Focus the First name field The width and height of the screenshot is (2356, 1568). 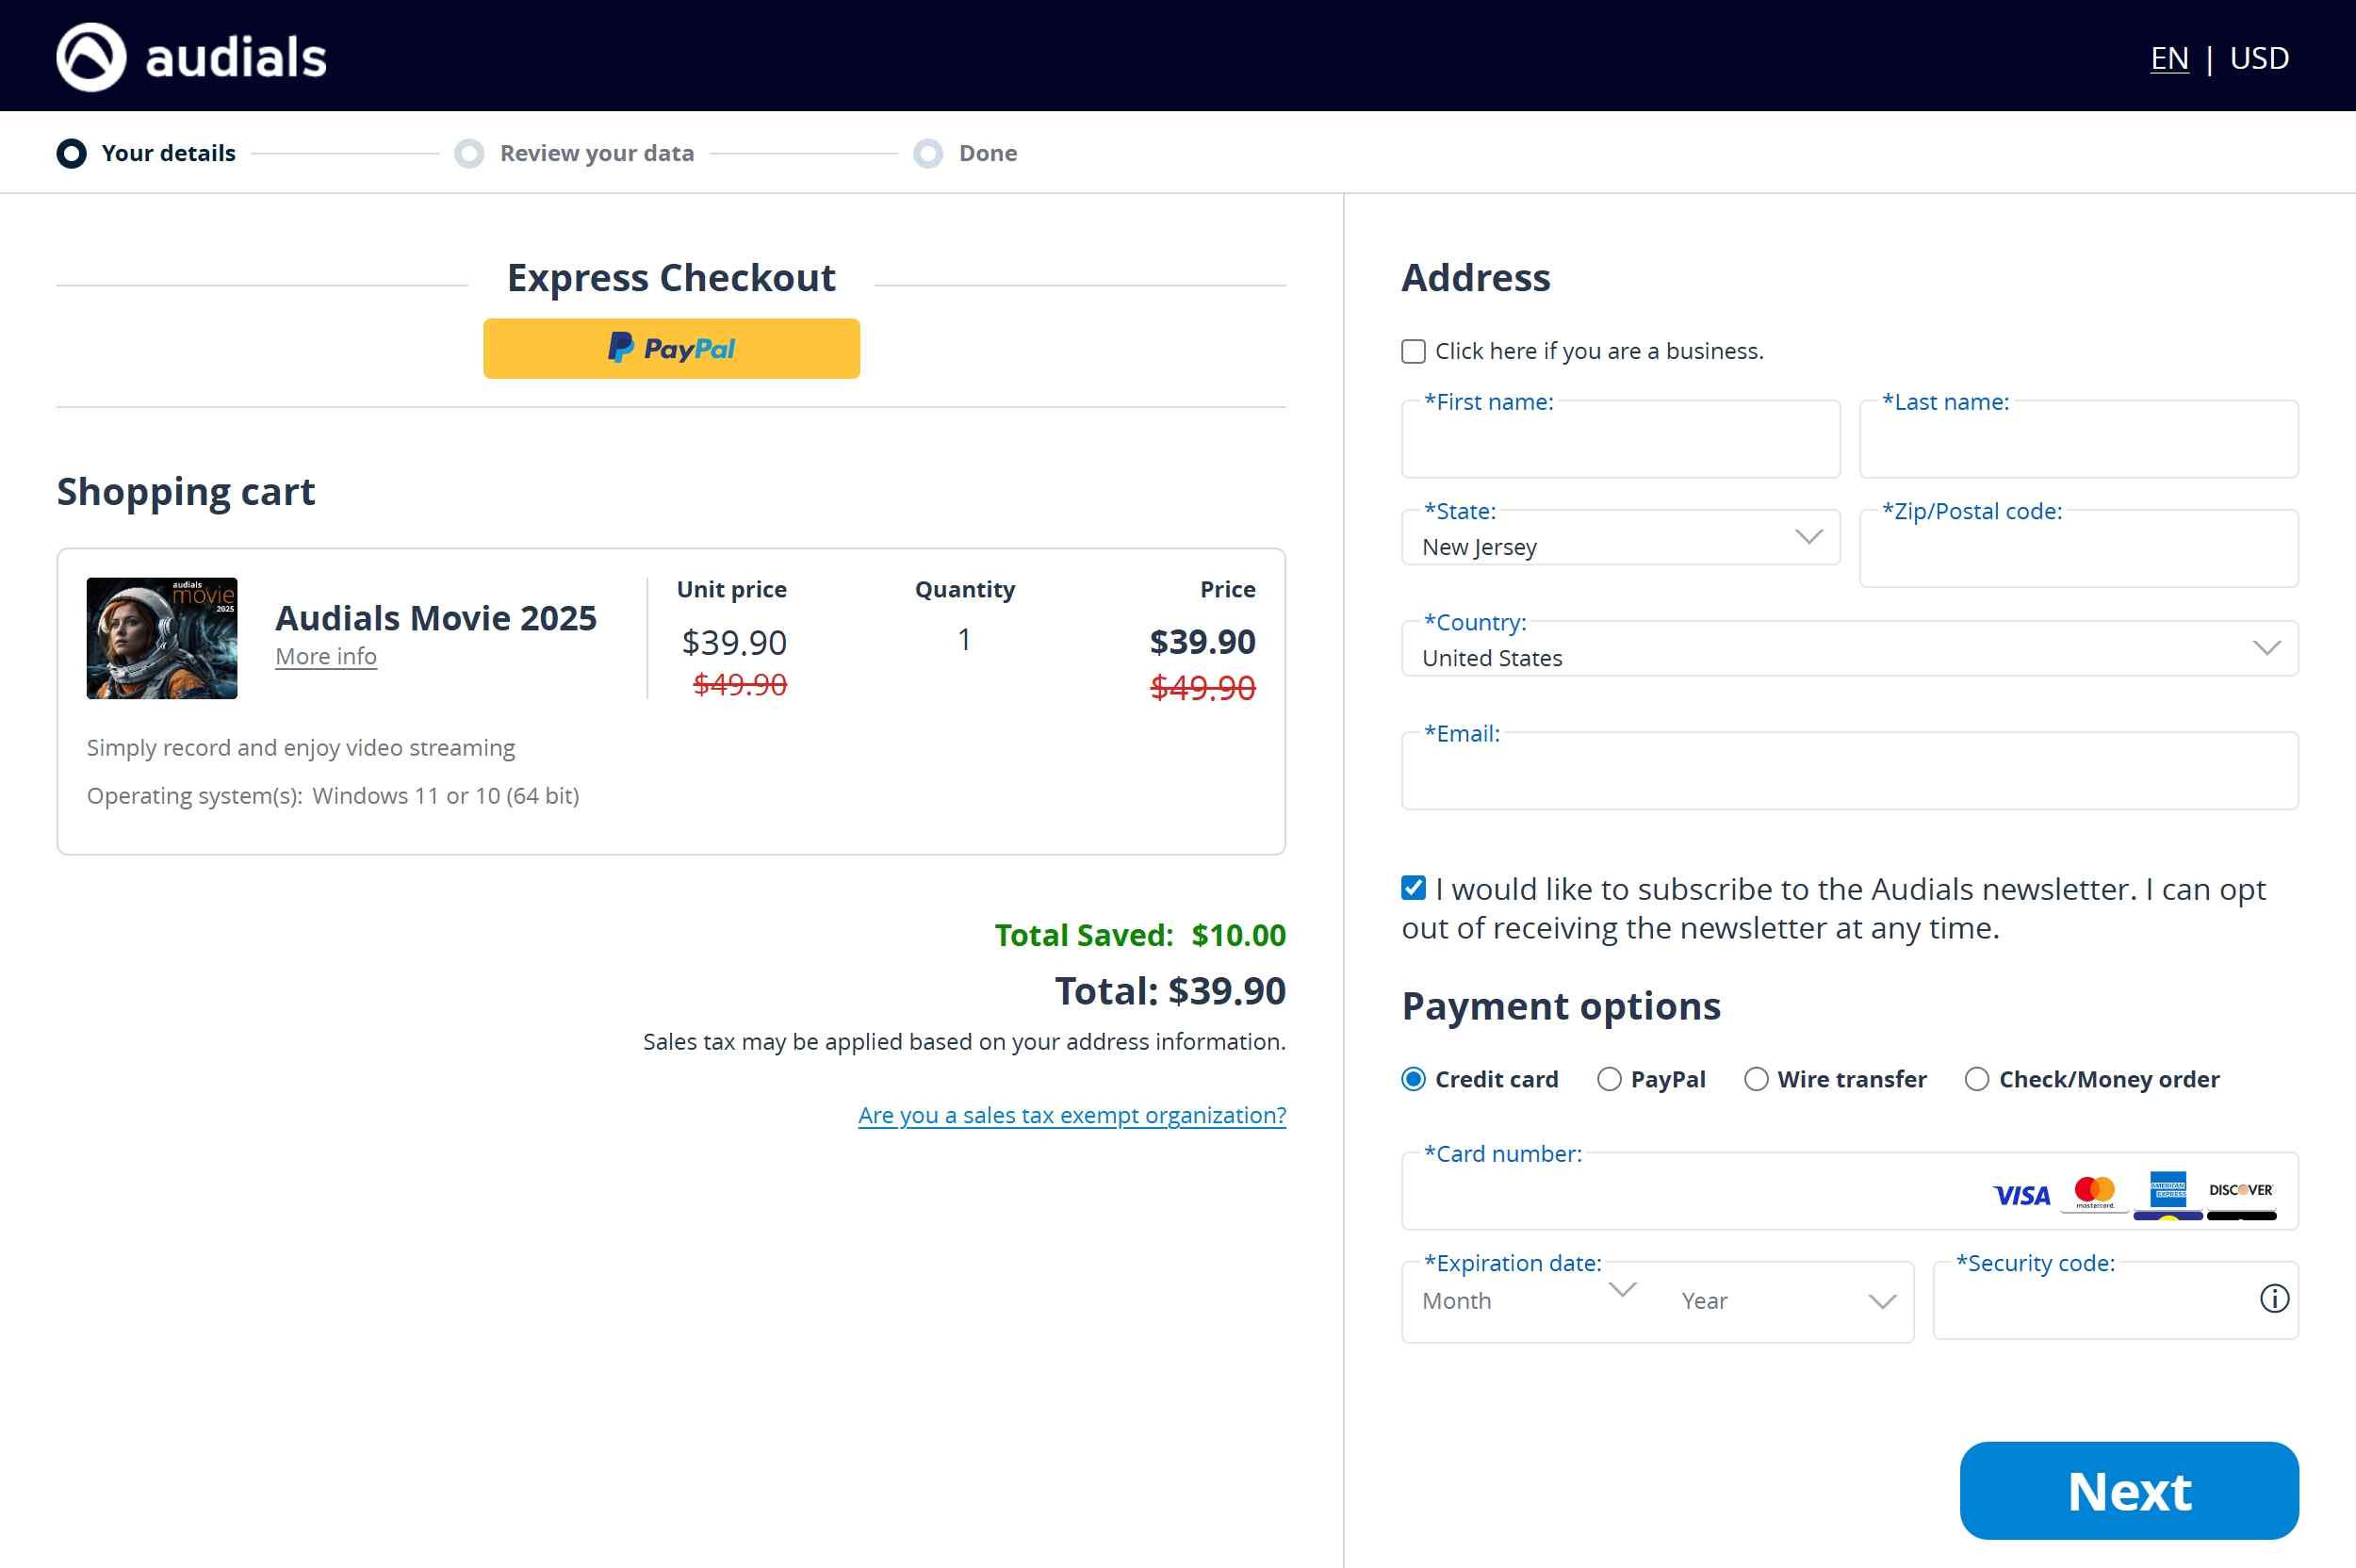click(1620, 440)
